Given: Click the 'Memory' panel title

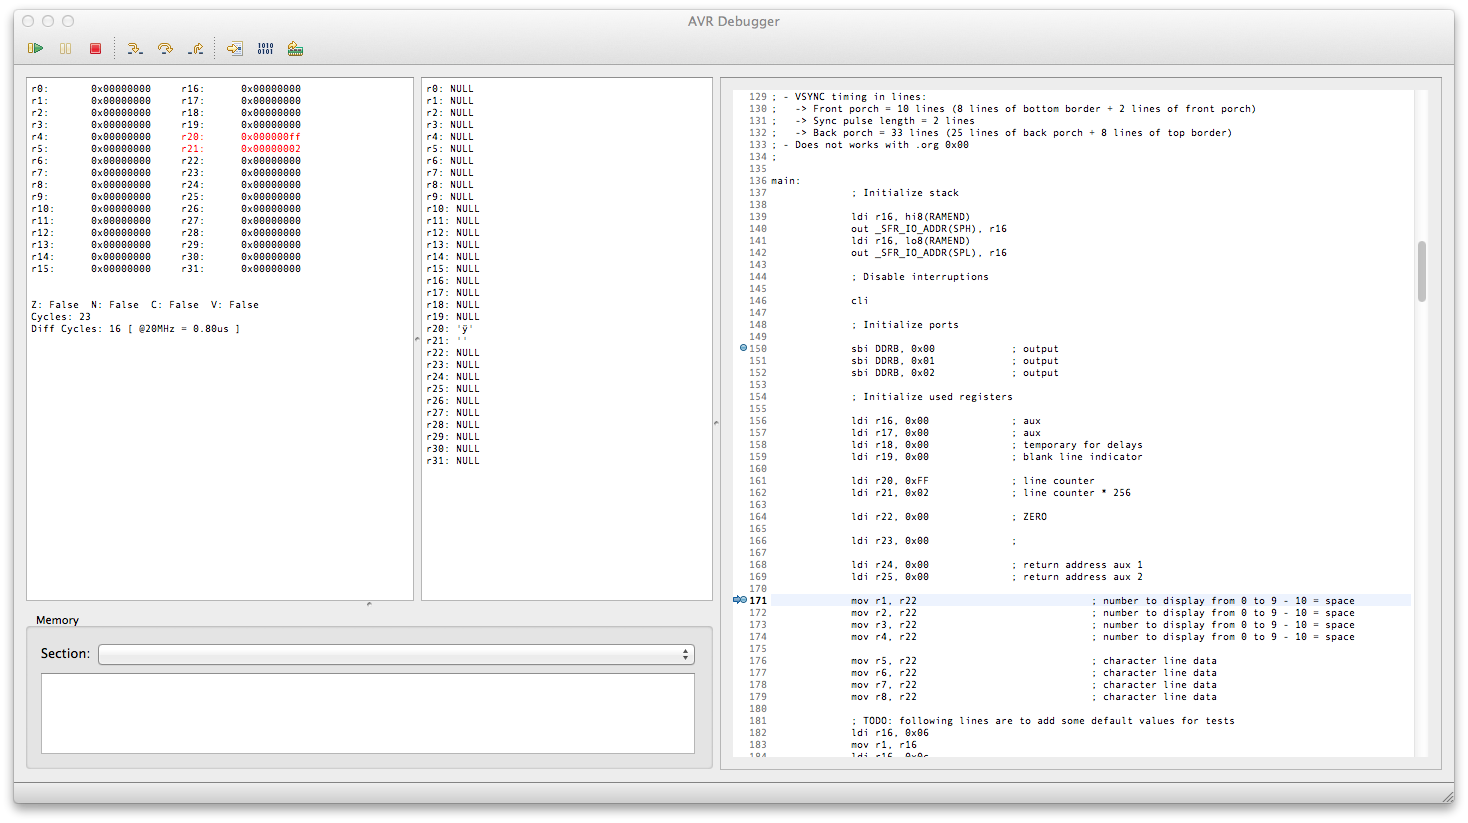Looking at the screenshot, I should [x=57, y=620].
